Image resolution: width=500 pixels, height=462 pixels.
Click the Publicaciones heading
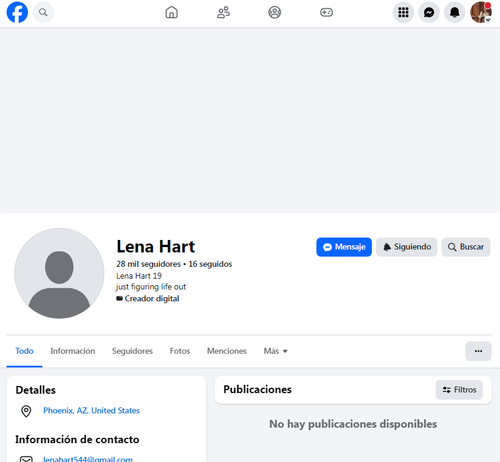click(x=257, y=389)
